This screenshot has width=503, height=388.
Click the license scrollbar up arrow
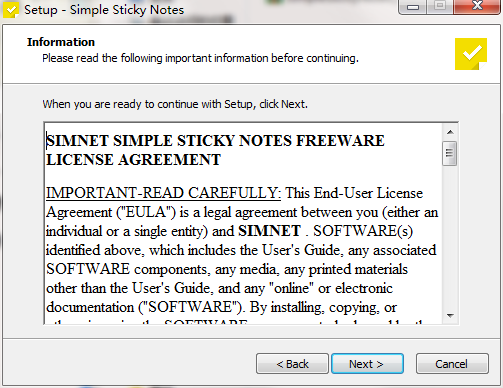coord(450,132)
